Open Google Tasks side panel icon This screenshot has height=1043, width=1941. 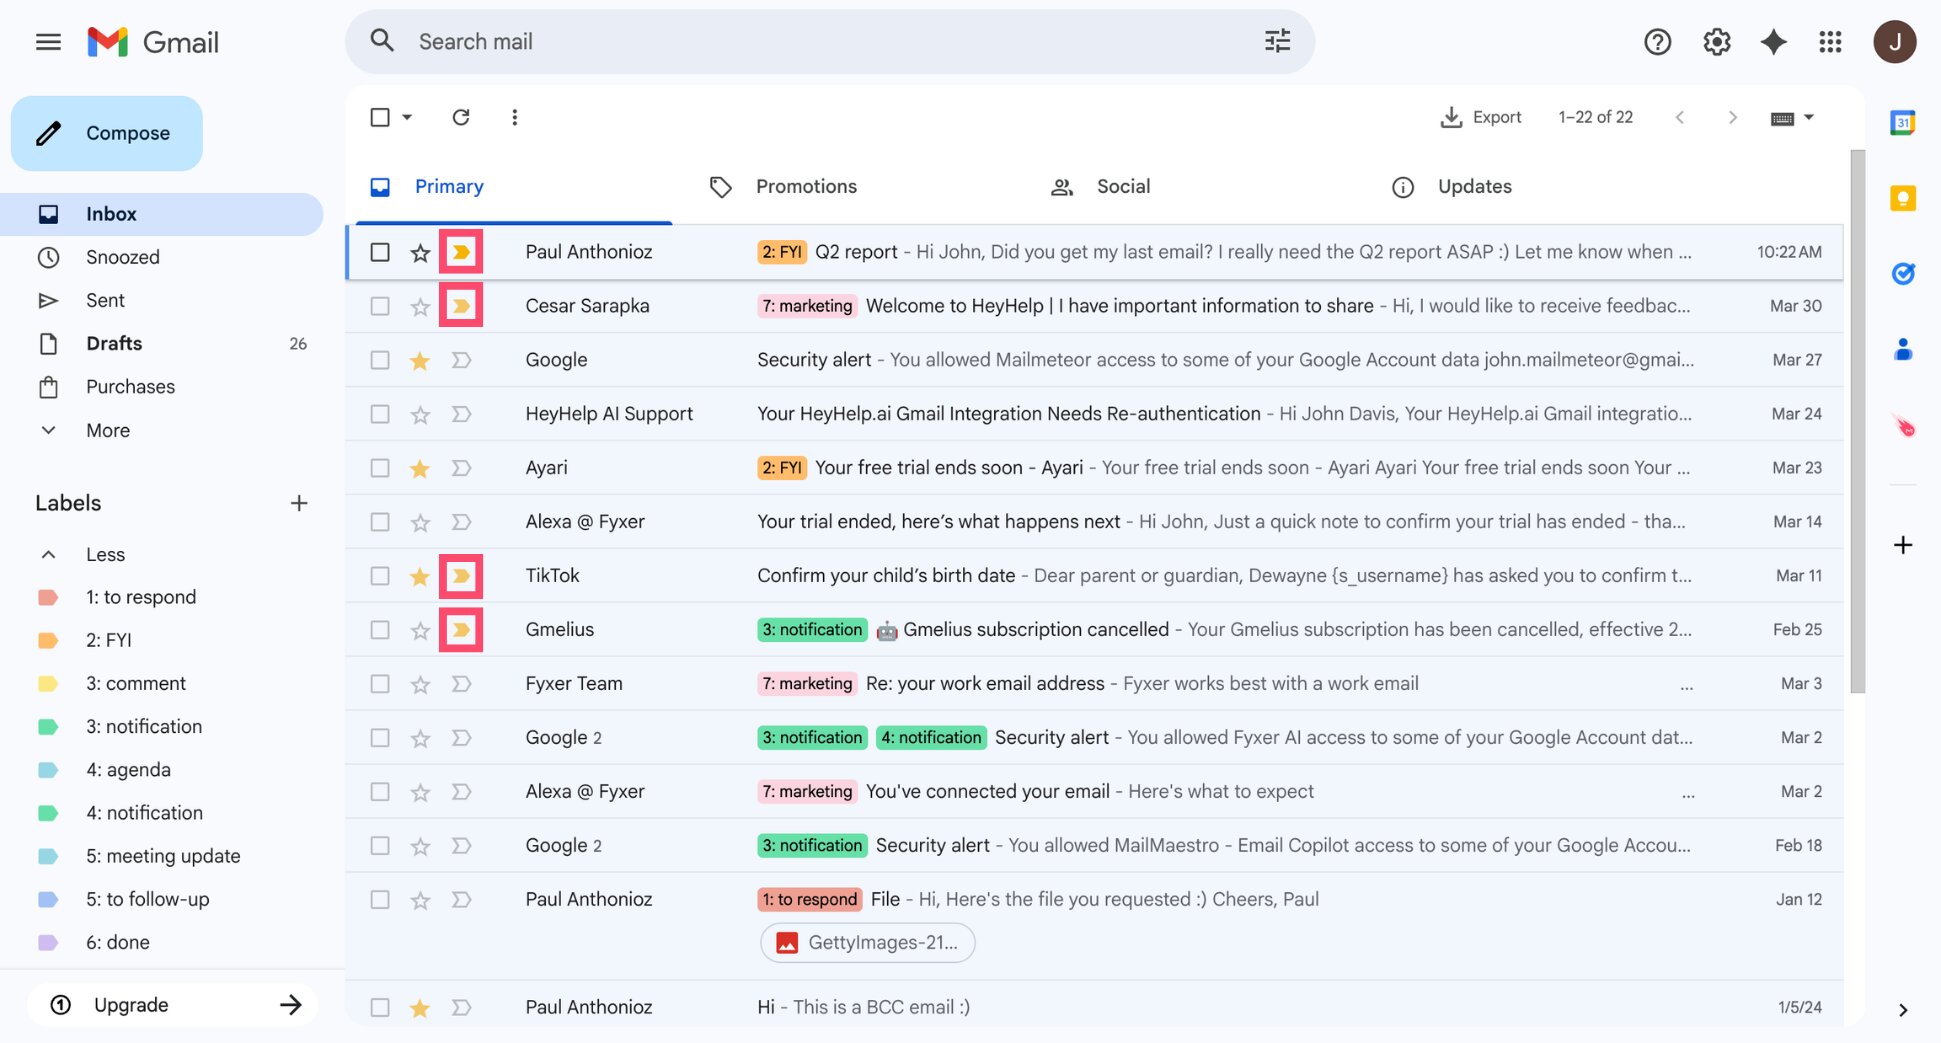pyautogui.click(x=1902, y=273)
